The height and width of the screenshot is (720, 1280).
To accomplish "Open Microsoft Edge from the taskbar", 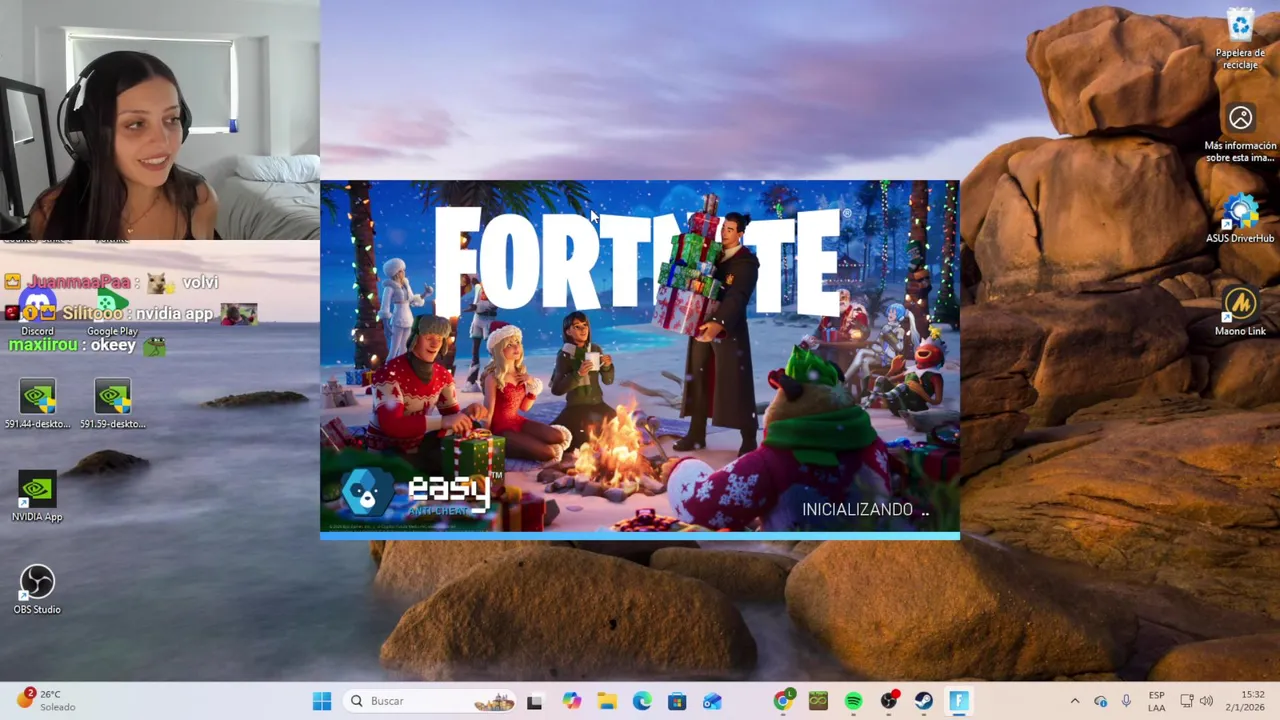I will click(642, 701).
